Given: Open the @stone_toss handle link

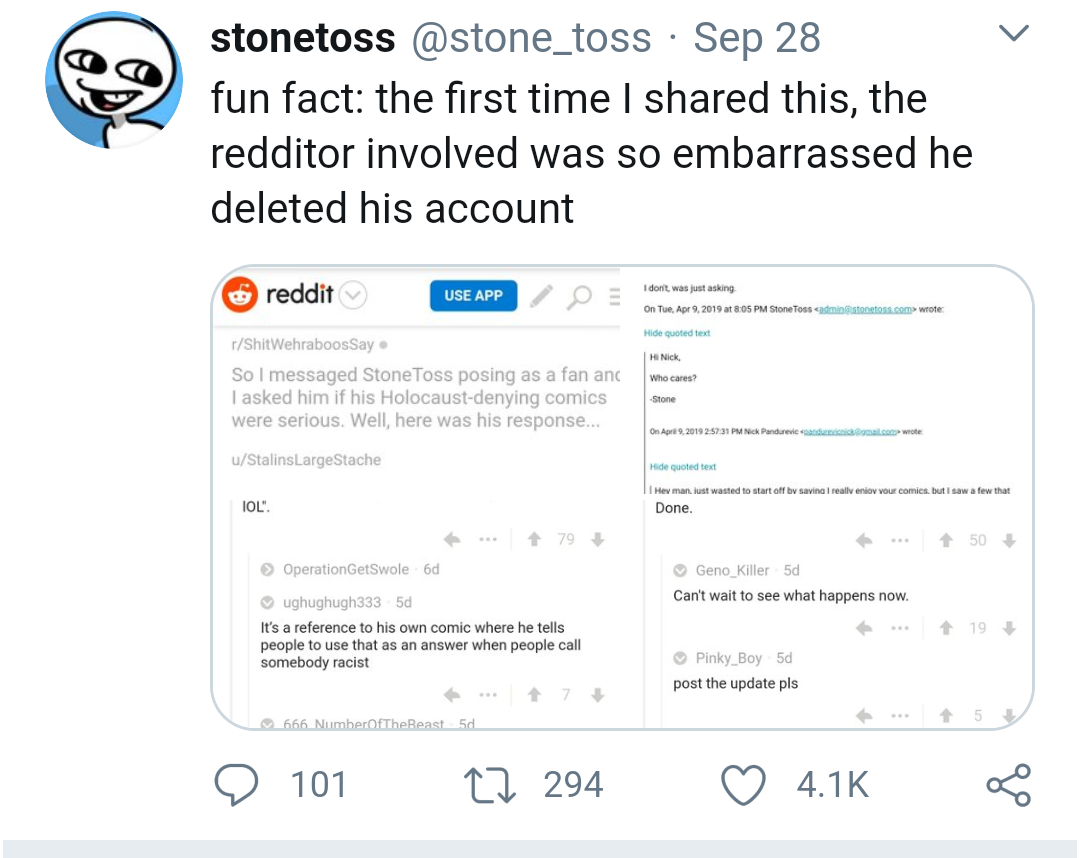Looking at the screenshot, I should click(x=531, y=37).
